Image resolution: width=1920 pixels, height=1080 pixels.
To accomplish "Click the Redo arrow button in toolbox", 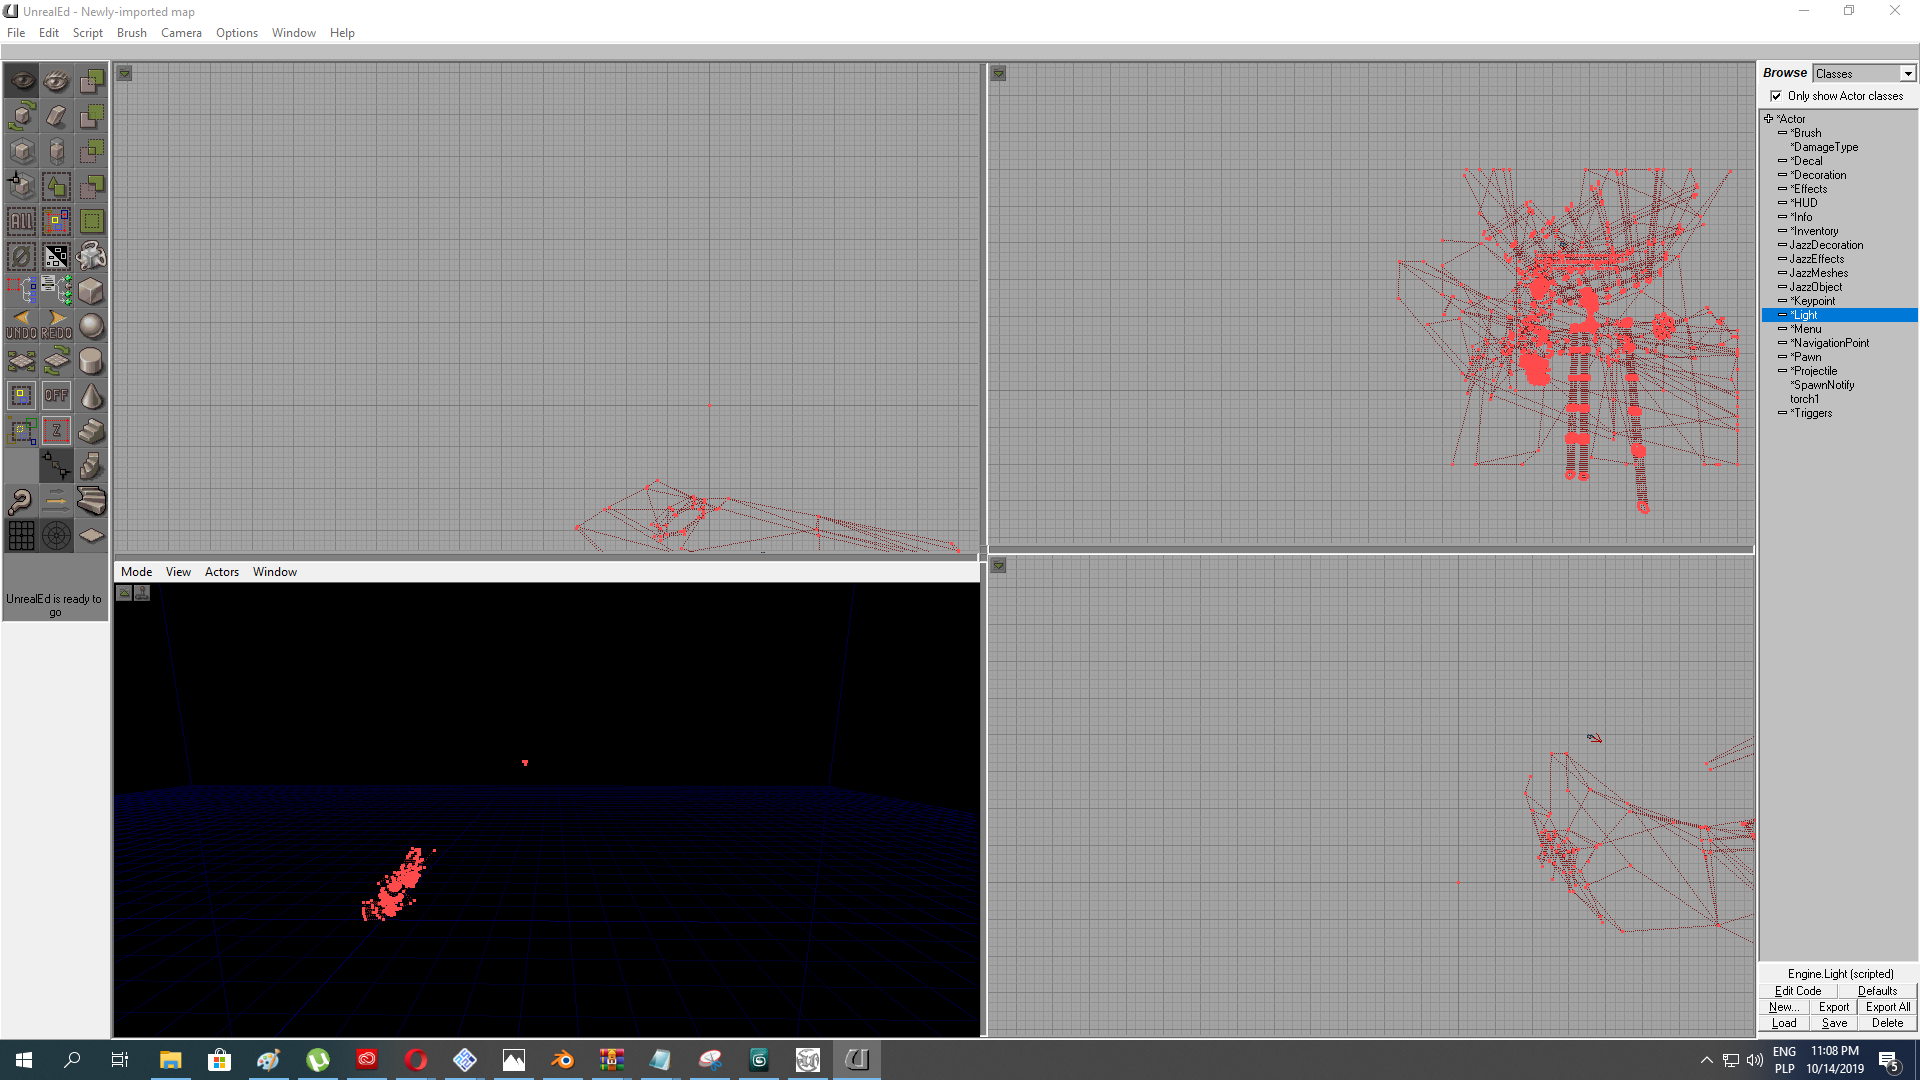I will (x=56, y=326).
